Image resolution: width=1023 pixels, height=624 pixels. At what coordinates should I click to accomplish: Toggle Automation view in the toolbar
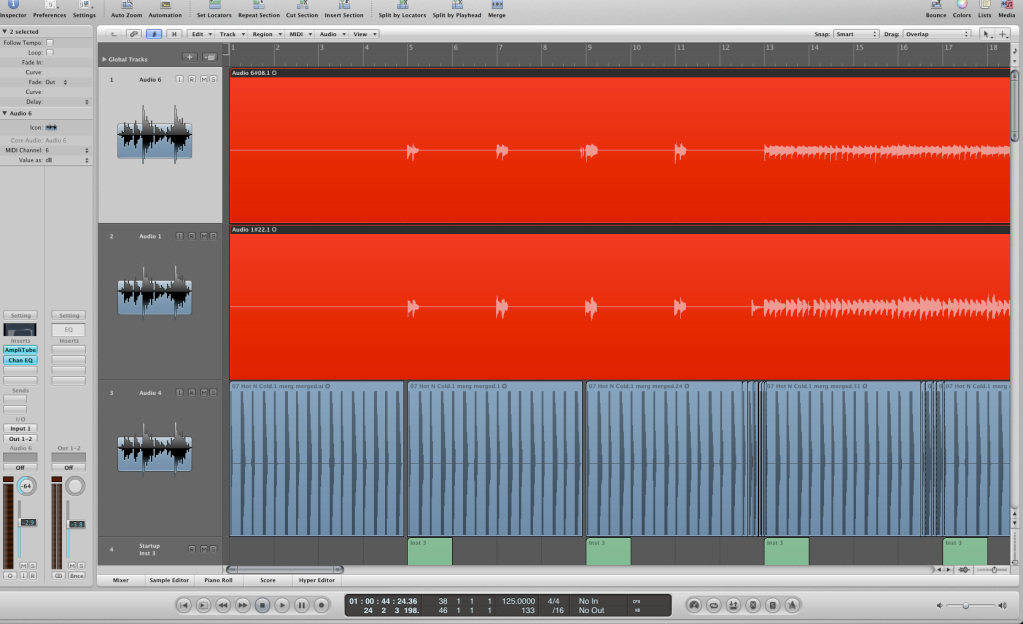point(165,7)
